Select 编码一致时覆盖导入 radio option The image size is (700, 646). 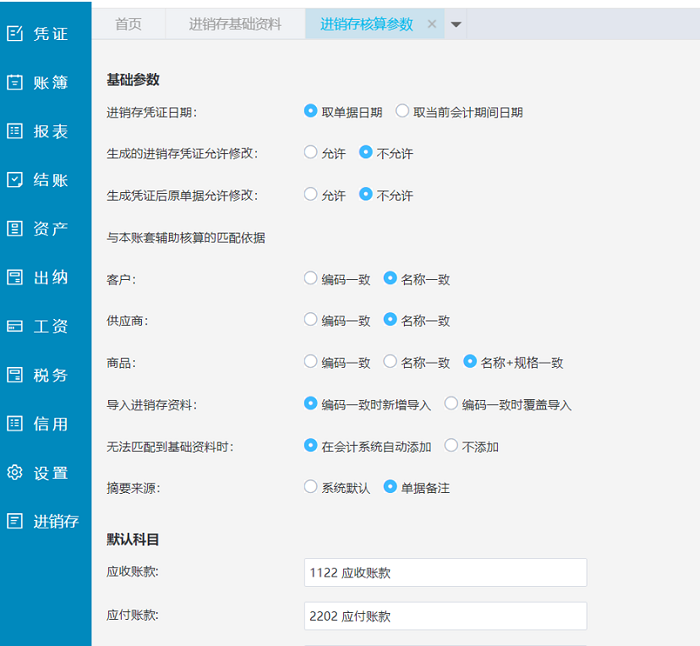click(452, 404)
